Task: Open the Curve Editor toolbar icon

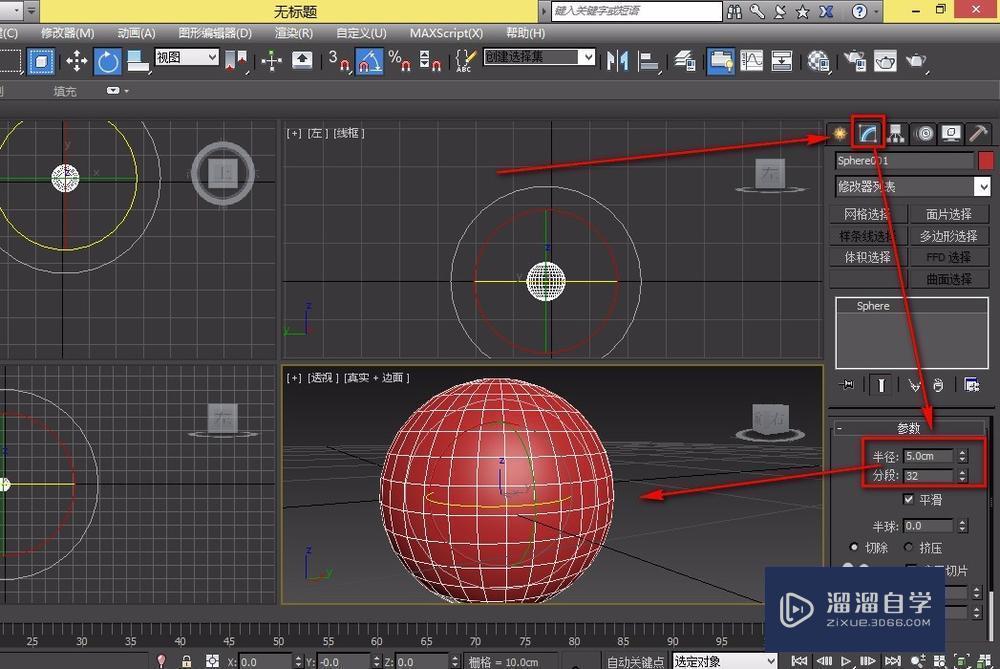Action: click(751, 61)
